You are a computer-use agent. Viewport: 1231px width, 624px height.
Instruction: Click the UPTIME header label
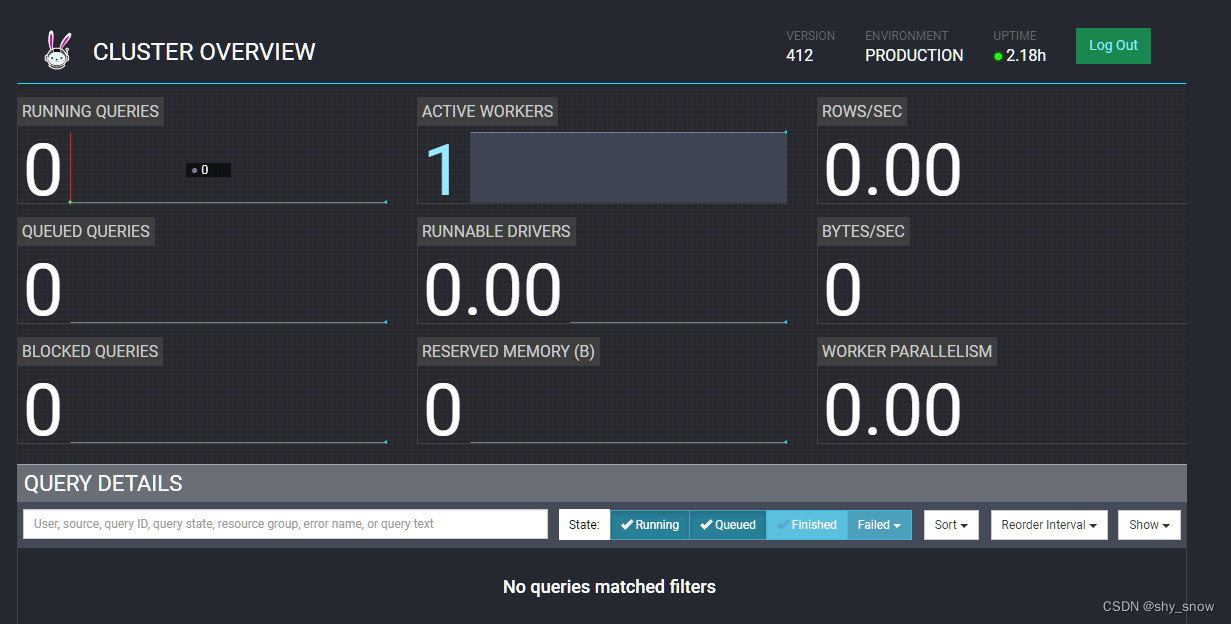pyautogui.click(x=1014, y=36)
